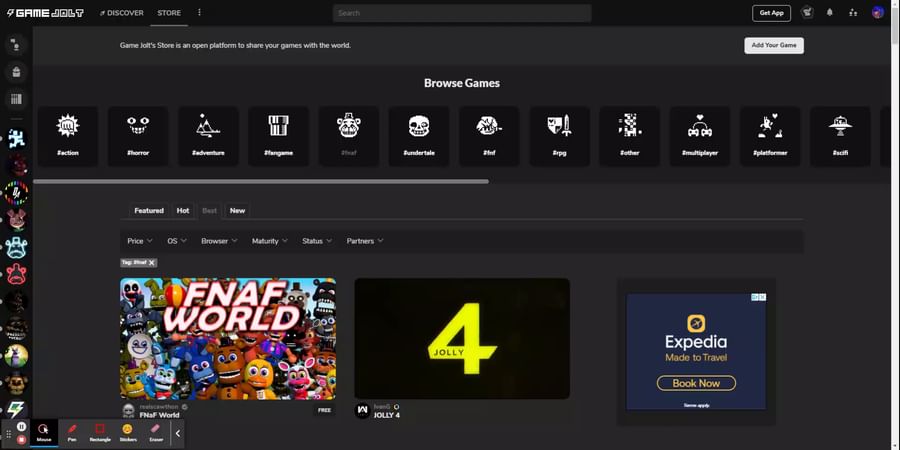Expand the Partners filter dropdown

365,241
